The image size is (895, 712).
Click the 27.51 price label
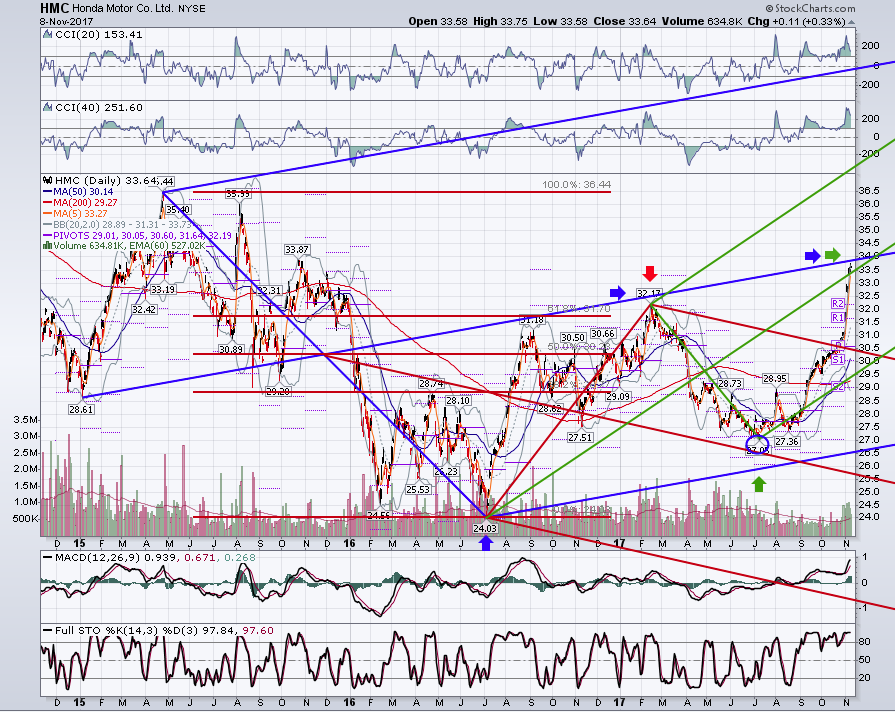point(579,437)
